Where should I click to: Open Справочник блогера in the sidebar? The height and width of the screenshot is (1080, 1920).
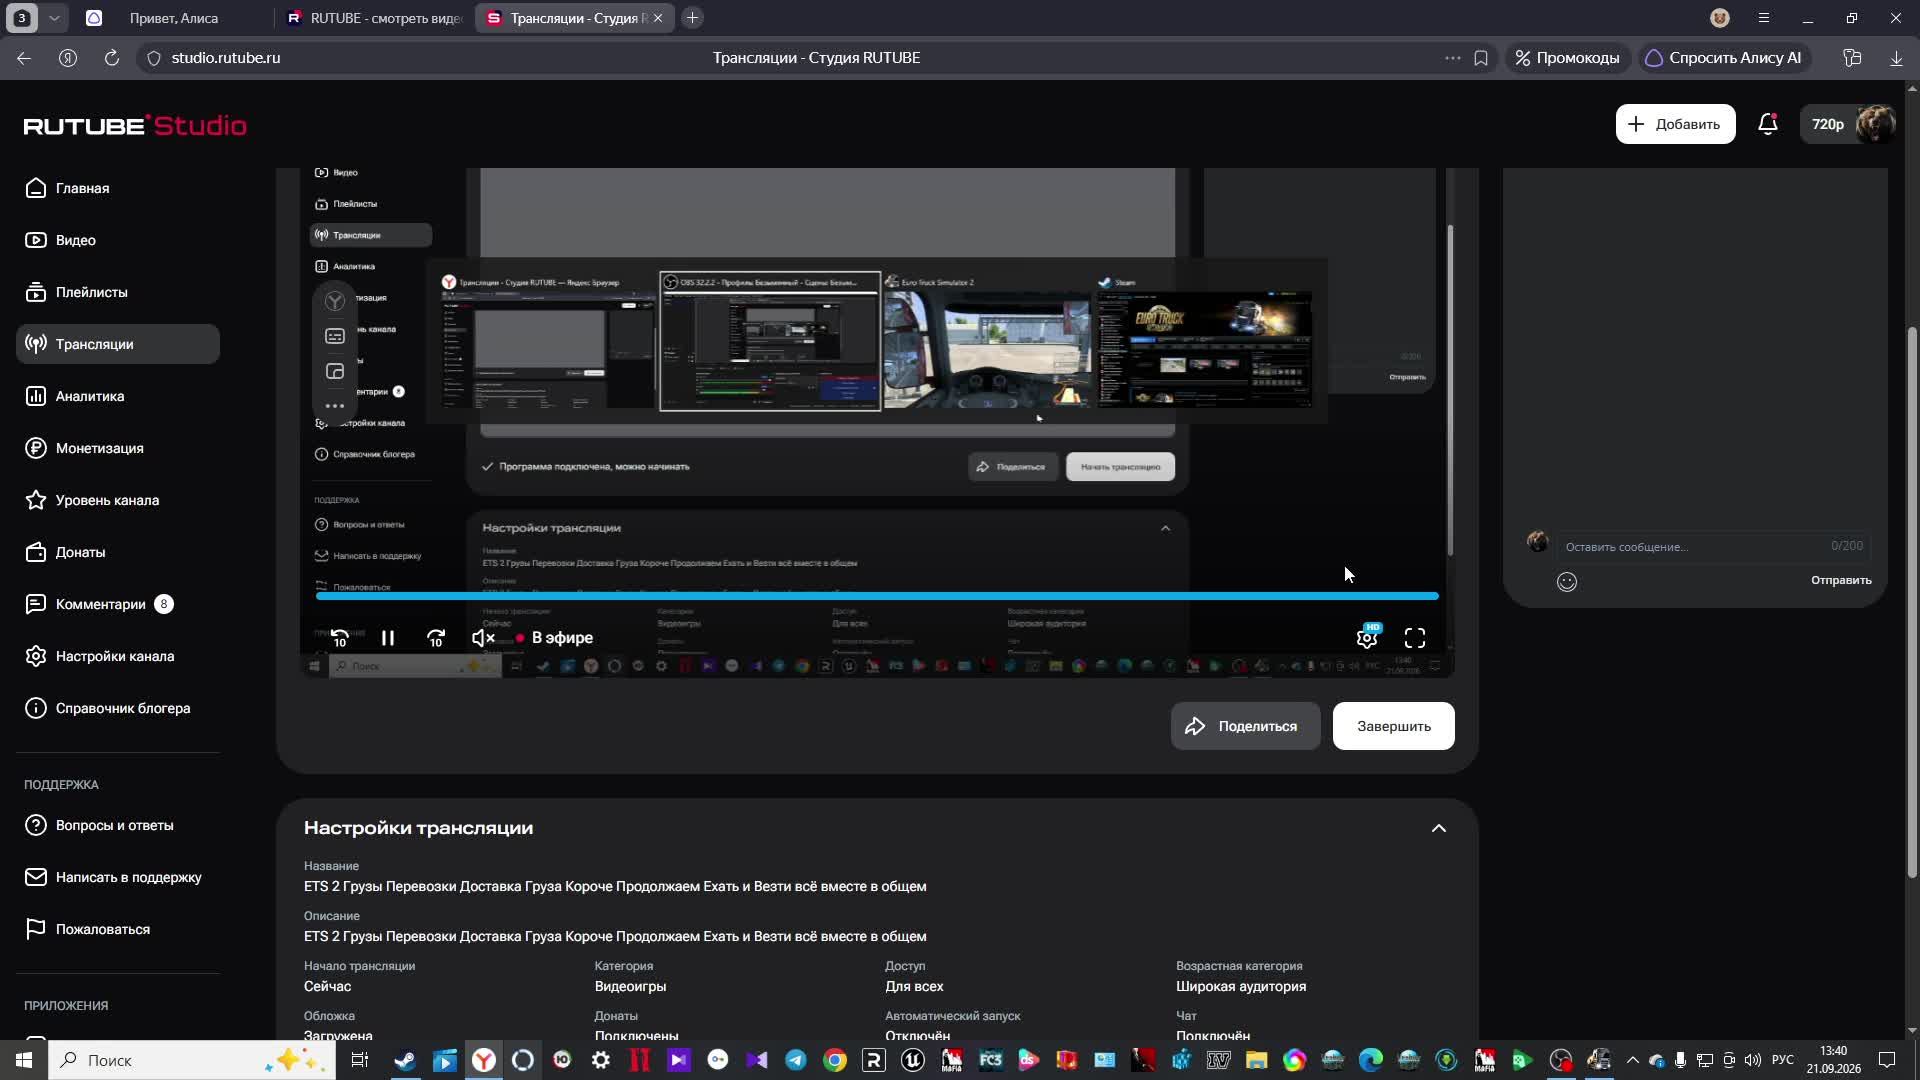(108, 708)
